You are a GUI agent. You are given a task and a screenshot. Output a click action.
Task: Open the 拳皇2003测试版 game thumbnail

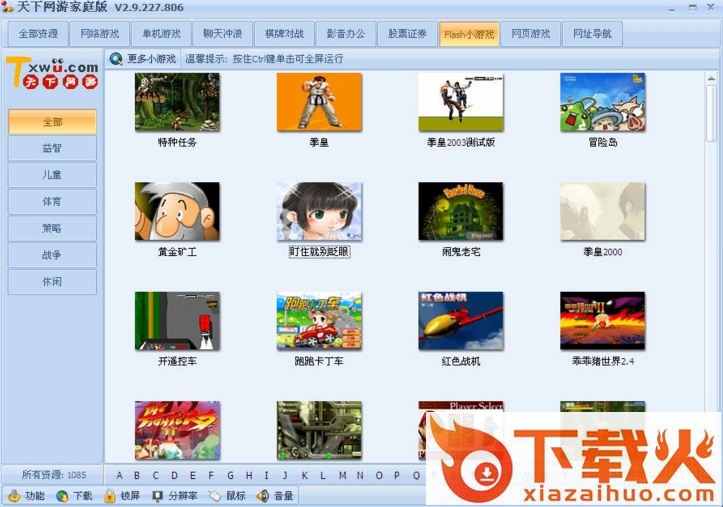461,102
